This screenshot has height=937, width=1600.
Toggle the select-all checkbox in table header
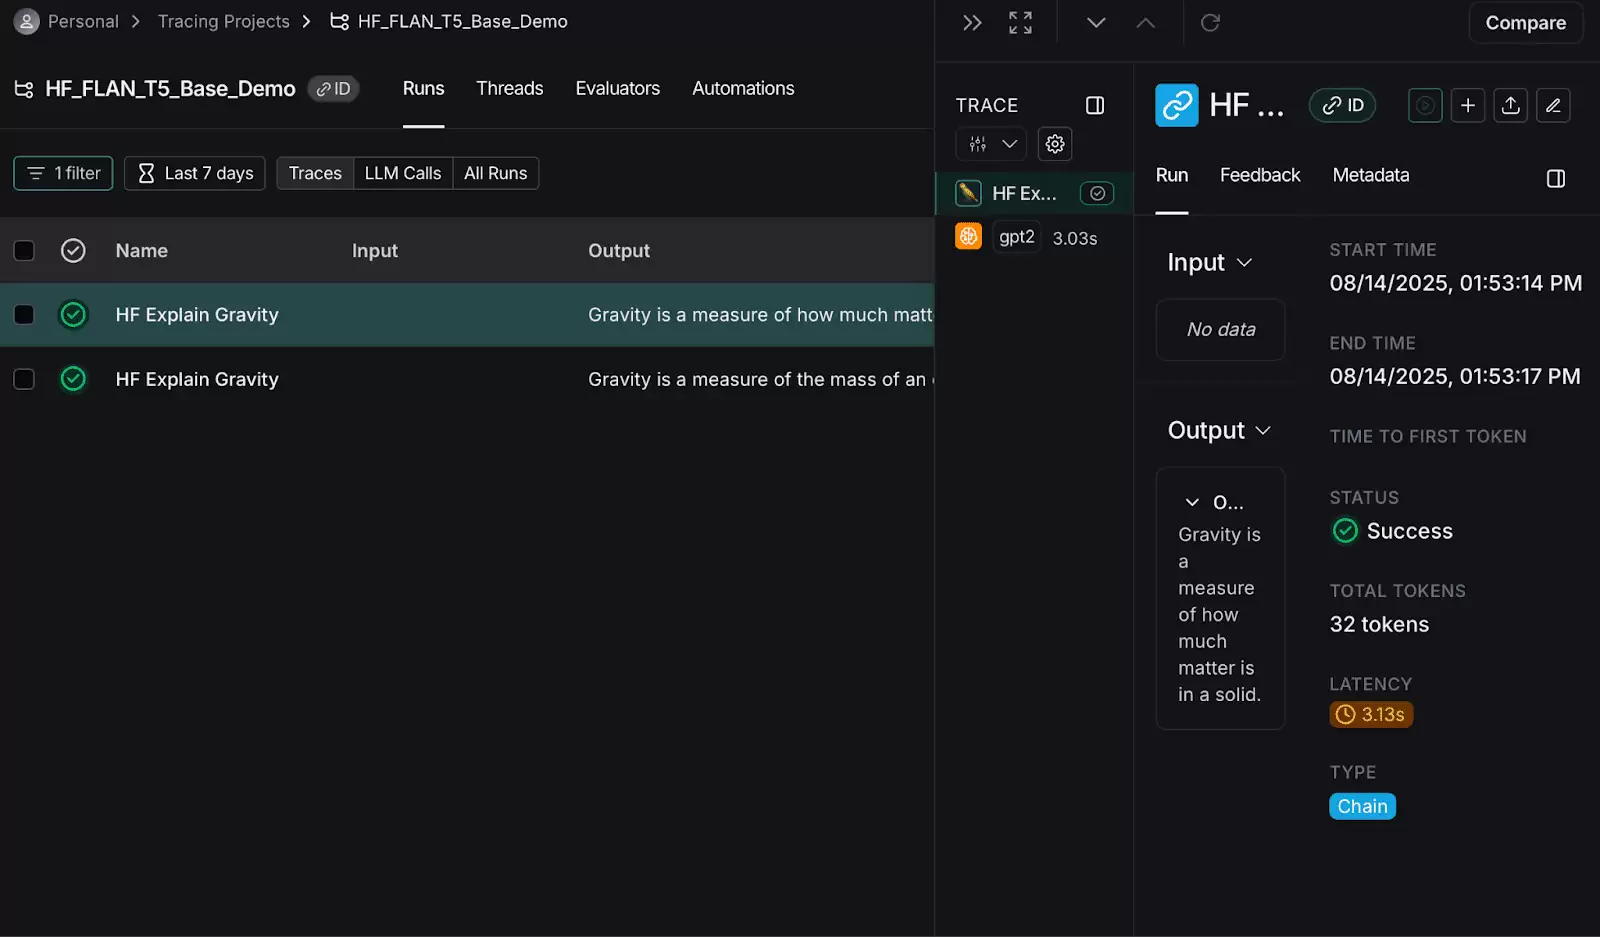(24, 251)
